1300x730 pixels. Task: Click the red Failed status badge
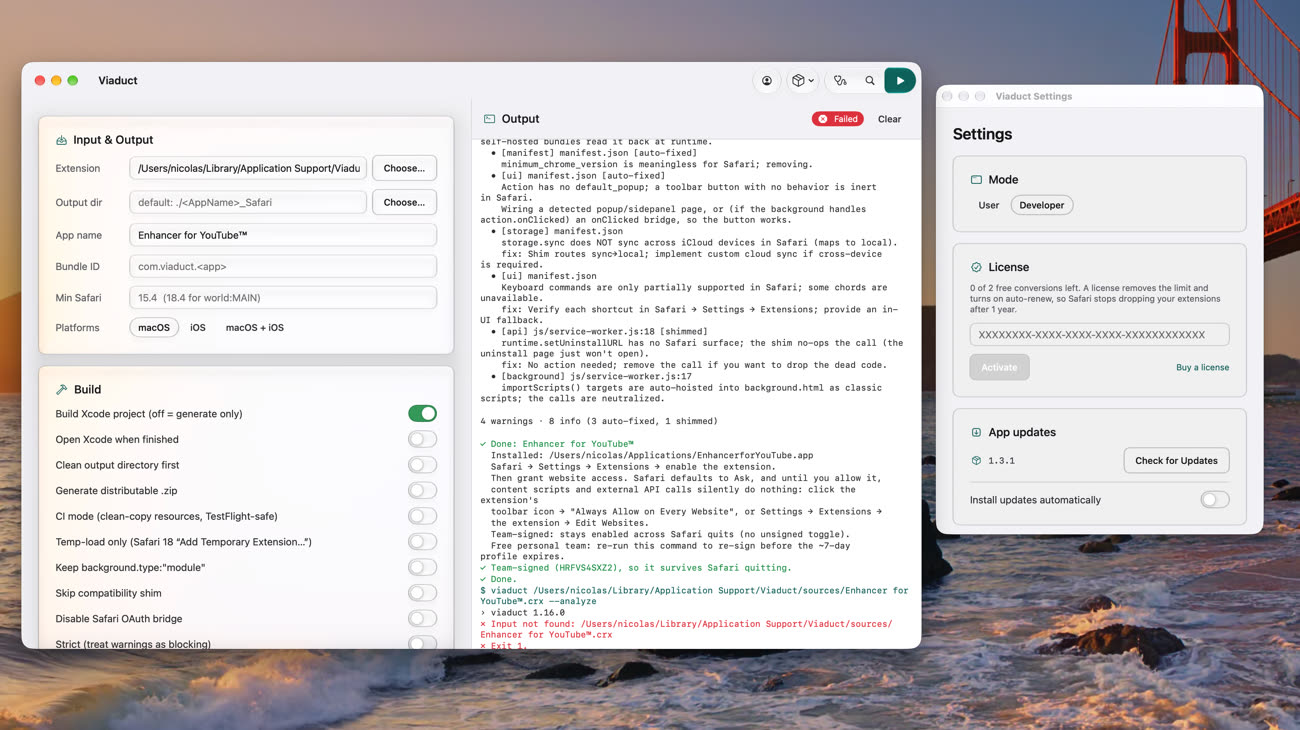tap(838, 119)
